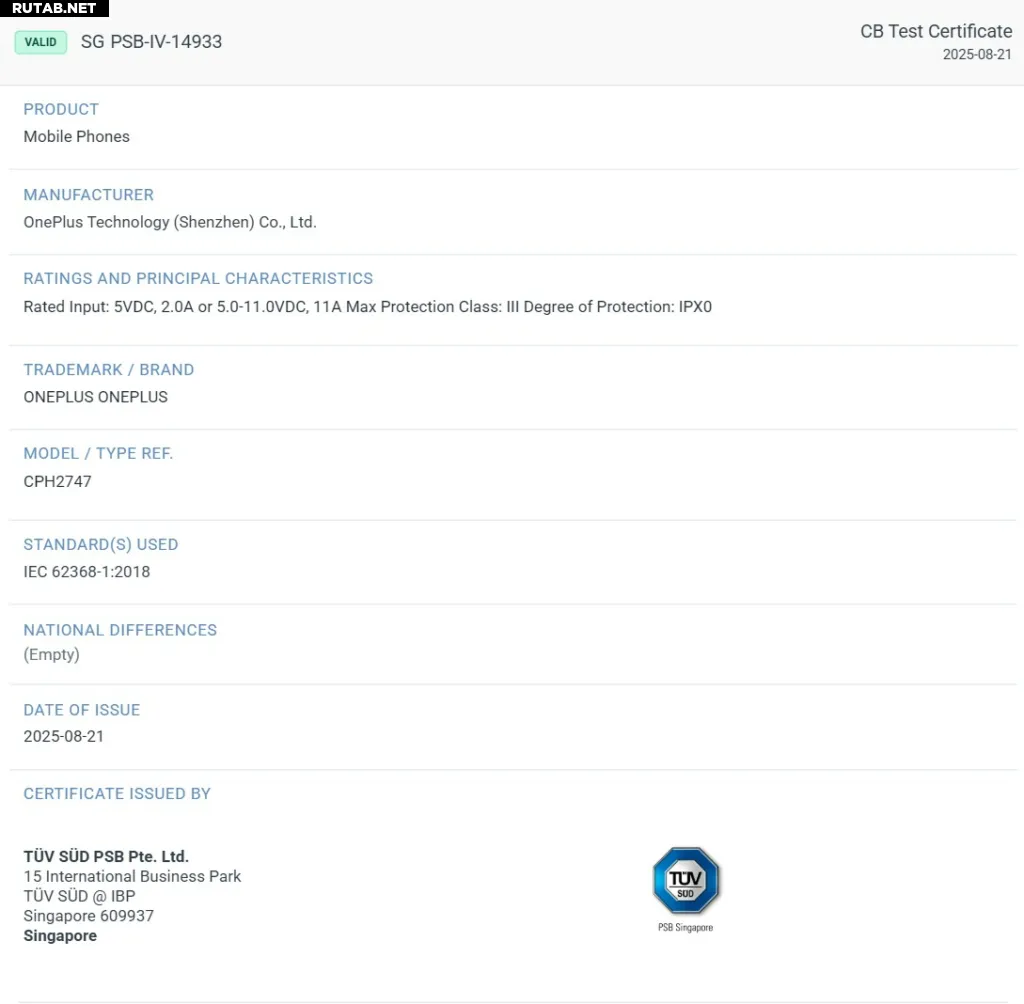Click the header date 2025-08-21 under CB Test Certificate
The width and height of the screenshot is (1024, 1004).
coord(977,54)
